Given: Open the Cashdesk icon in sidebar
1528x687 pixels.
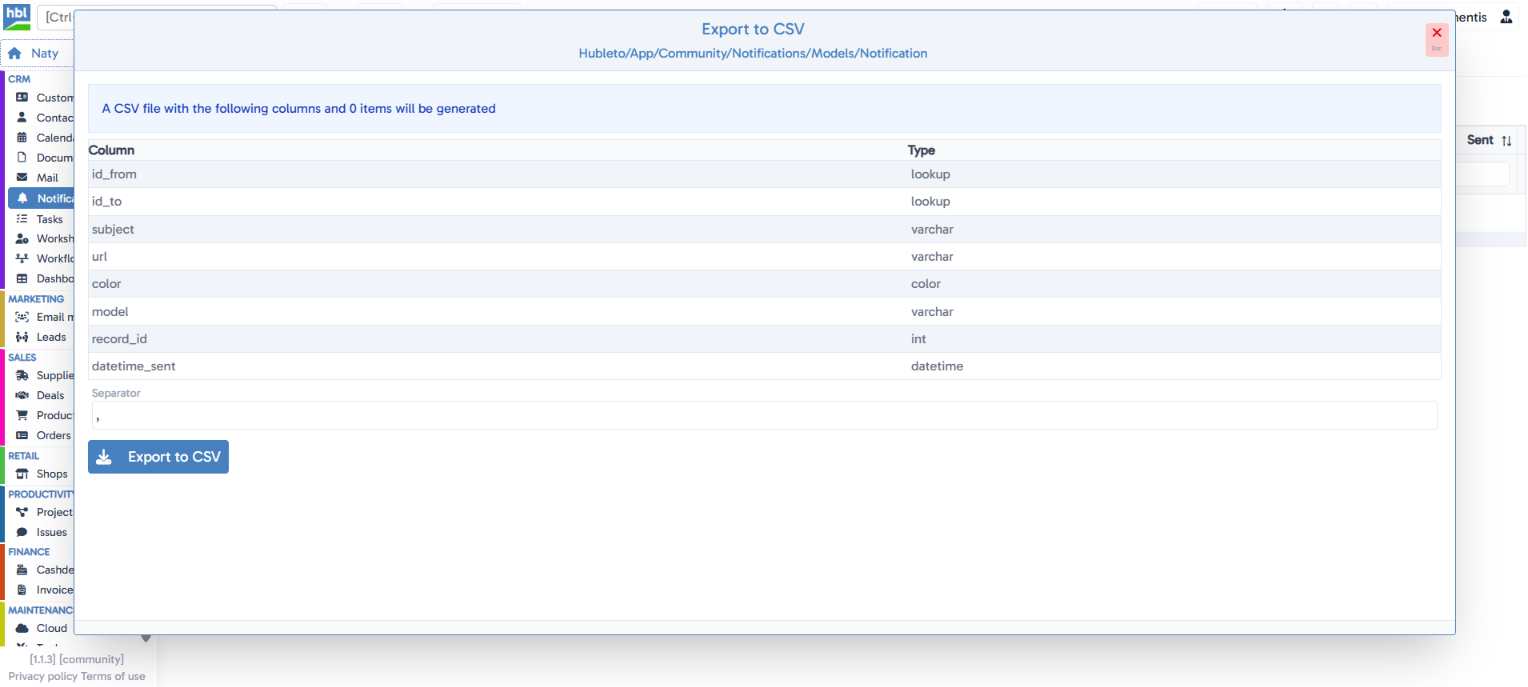Looking at the screenshot, I should pos(22,570).
